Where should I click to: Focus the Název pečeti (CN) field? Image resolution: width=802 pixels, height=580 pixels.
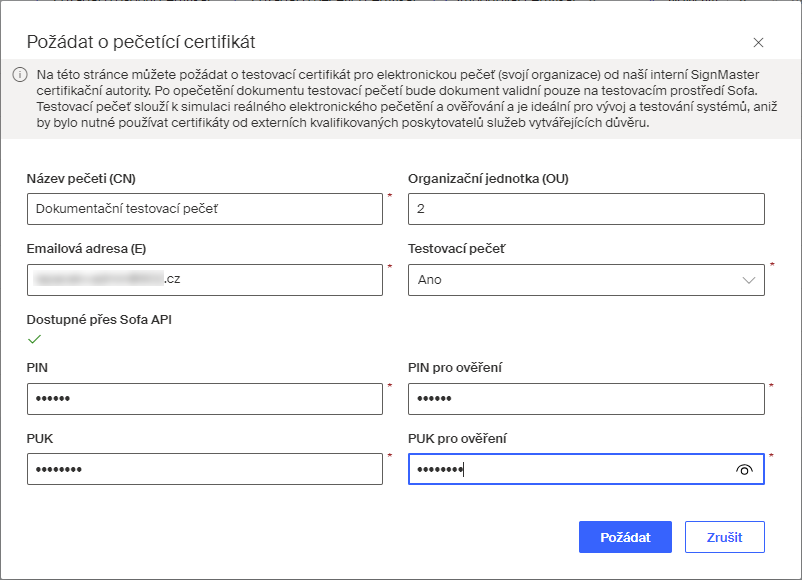tap(205, 209)
